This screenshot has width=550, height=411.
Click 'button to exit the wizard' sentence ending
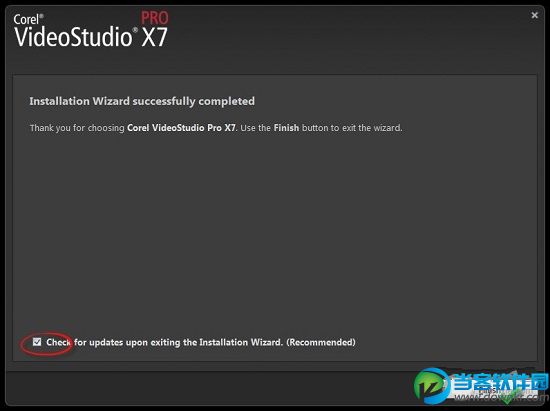coord(352,128)
